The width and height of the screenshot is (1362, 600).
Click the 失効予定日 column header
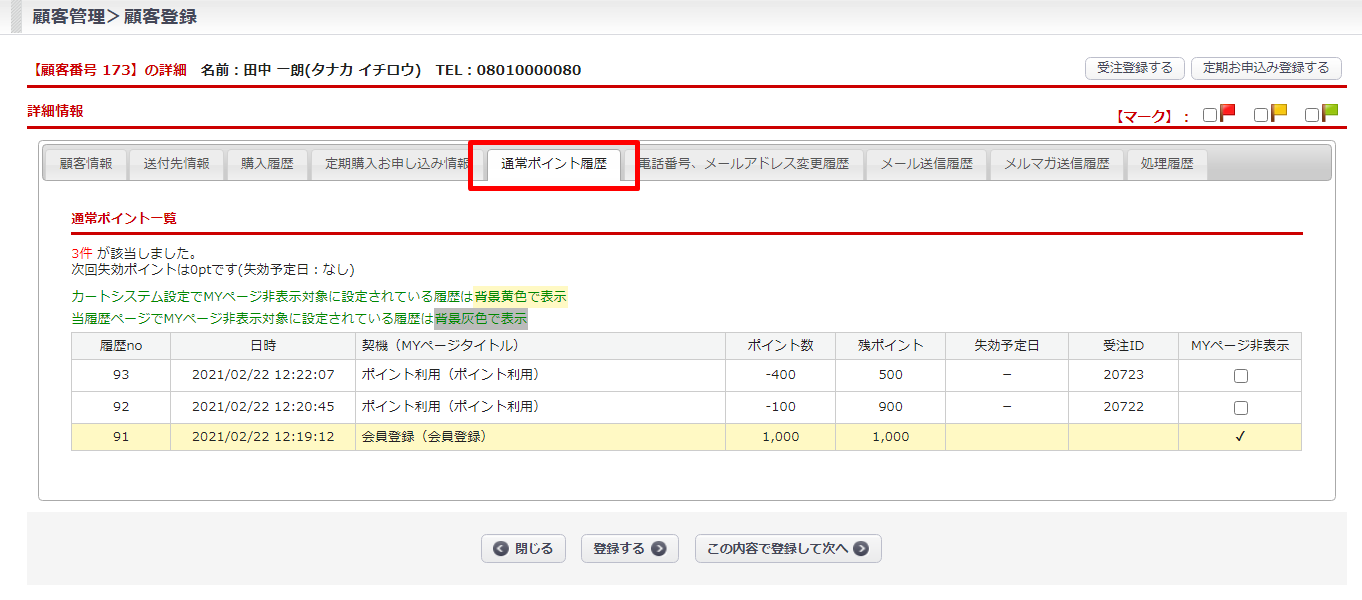(x=1007, y=346)
